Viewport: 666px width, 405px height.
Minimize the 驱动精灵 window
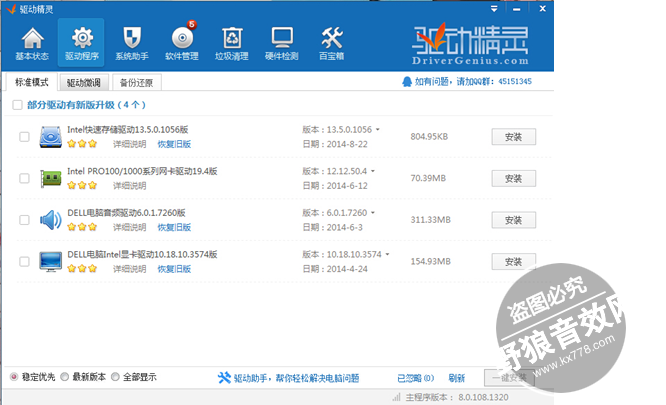point(516,9)
